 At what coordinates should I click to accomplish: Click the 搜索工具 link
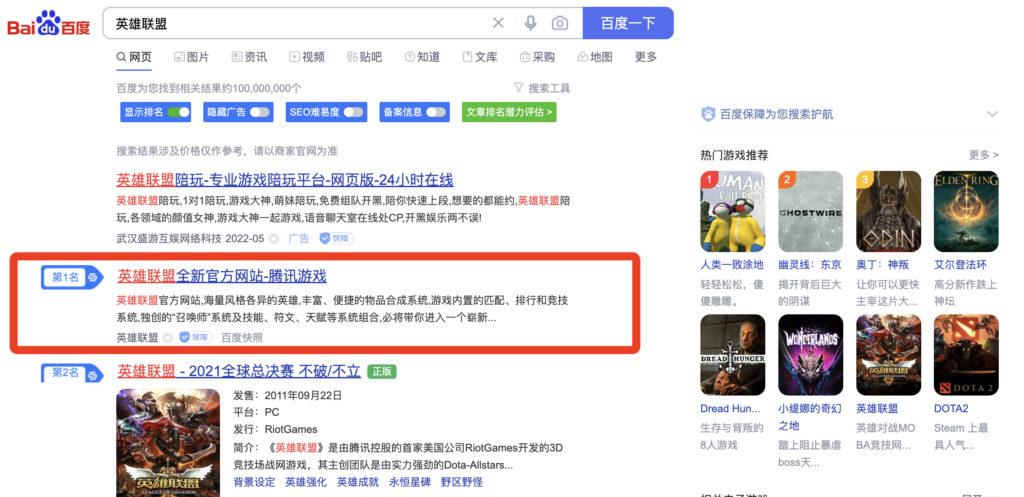pyautogui.click(x=549, y=88)
